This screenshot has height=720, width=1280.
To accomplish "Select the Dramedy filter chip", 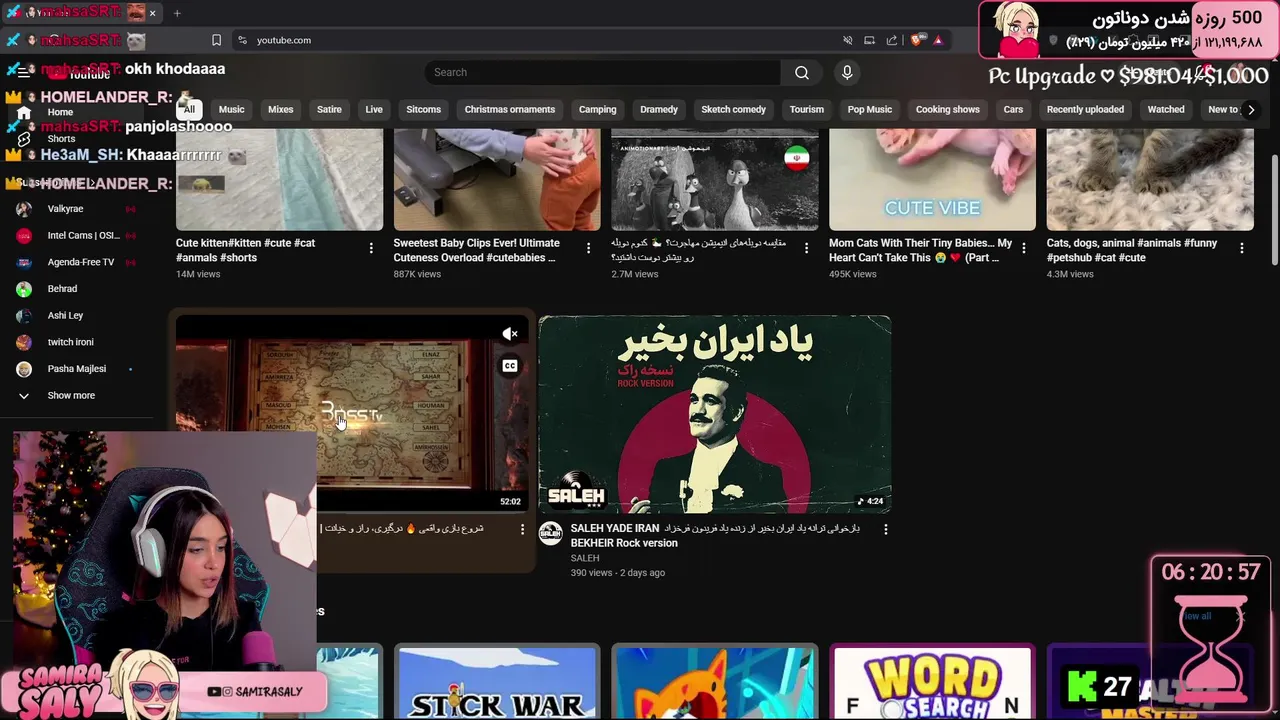I will coord(659,109).
